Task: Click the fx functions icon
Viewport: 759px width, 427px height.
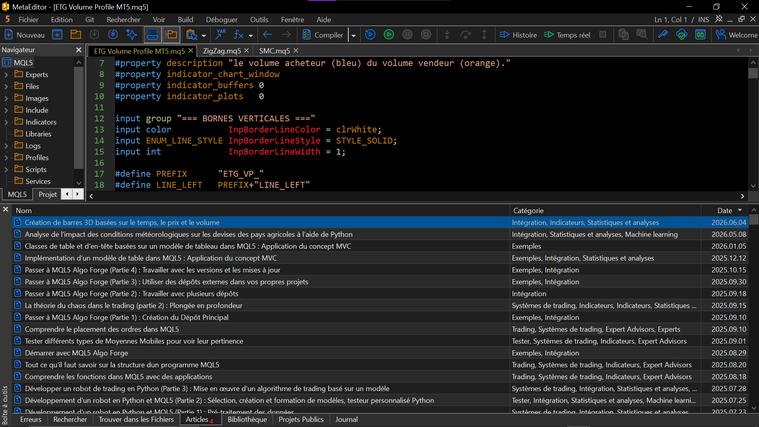Action: pyautogui.click(x=238, y=35)
